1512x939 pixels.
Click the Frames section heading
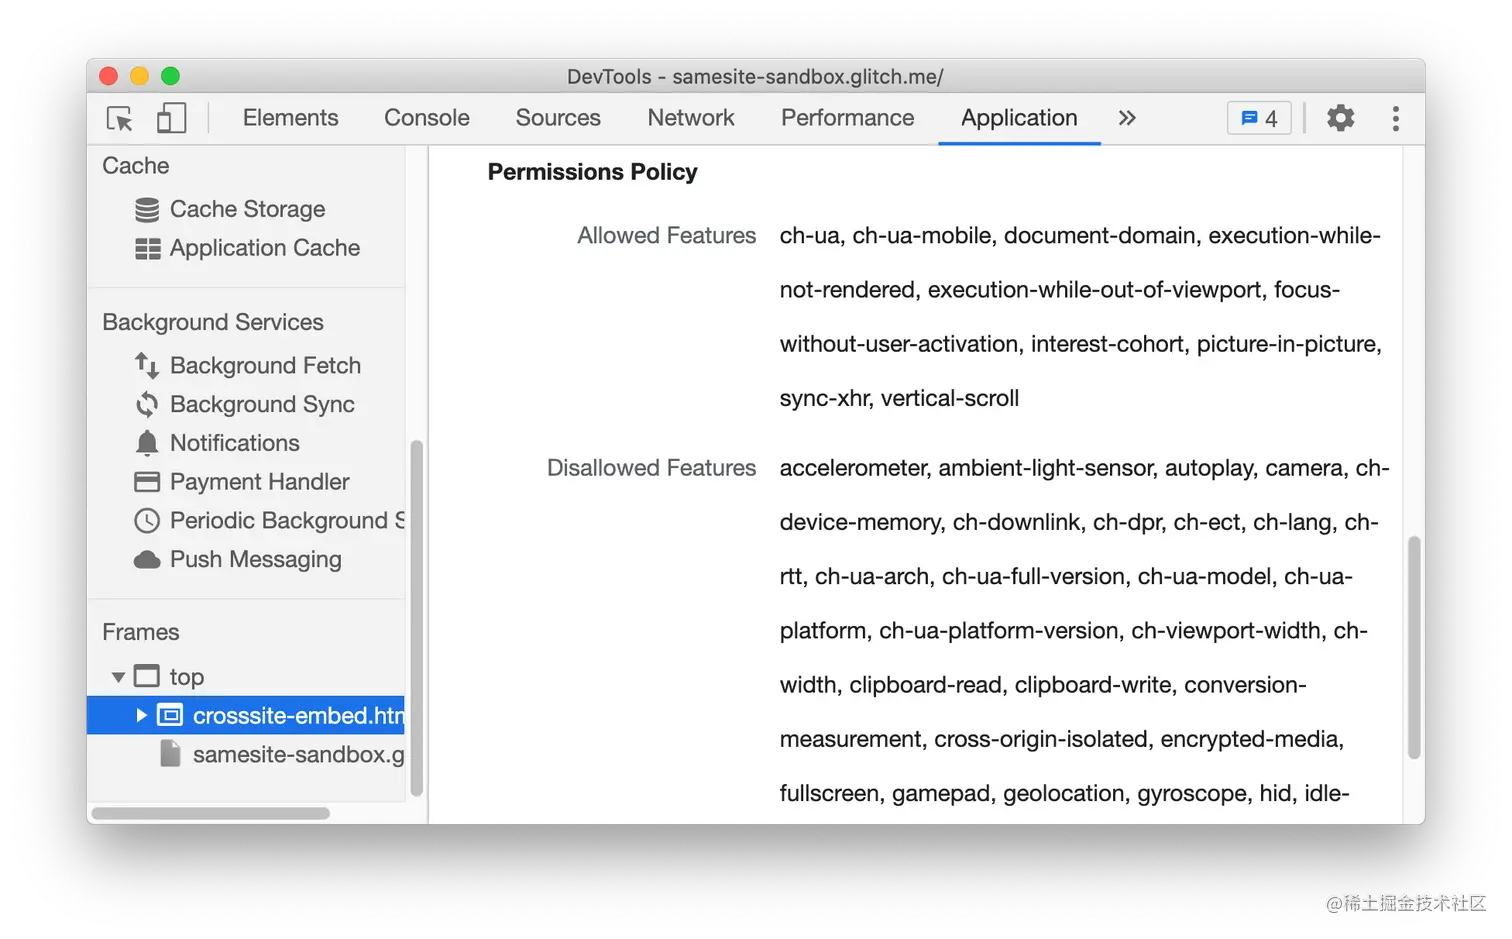pyautogui.click(x=141, y=632)
